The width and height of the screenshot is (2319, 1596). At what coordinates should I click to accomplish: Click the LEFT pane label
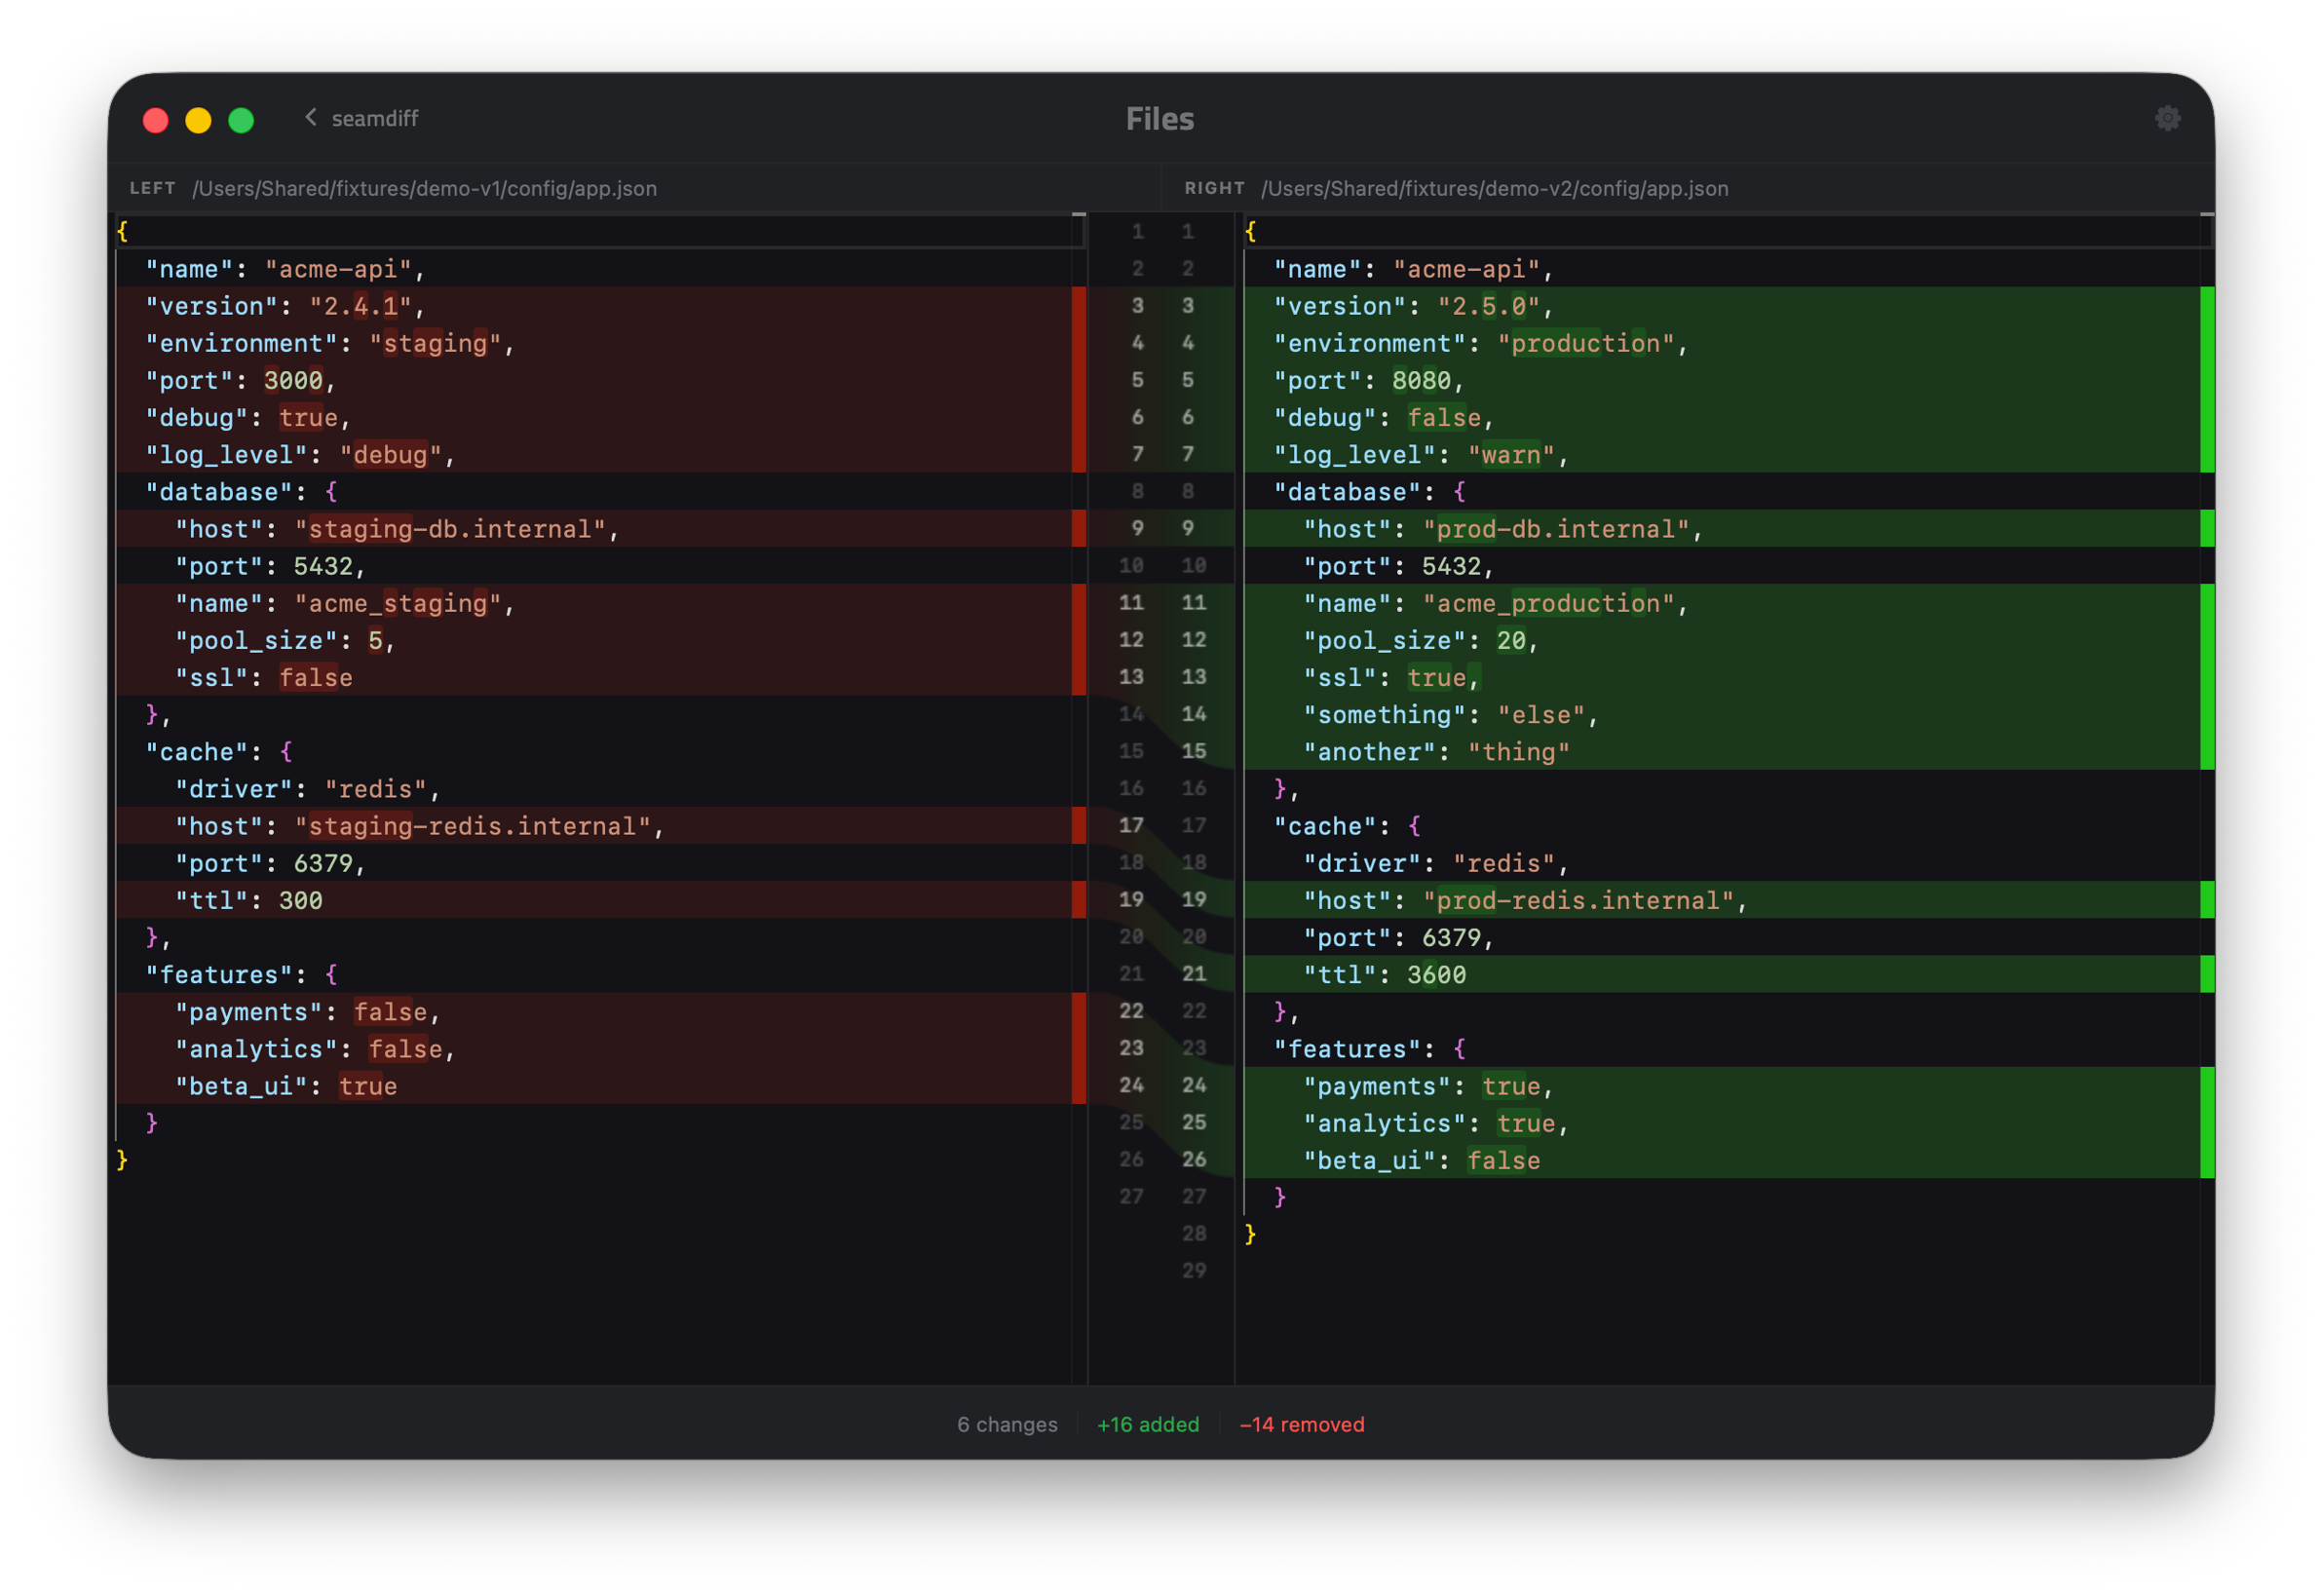pos(152,188)
